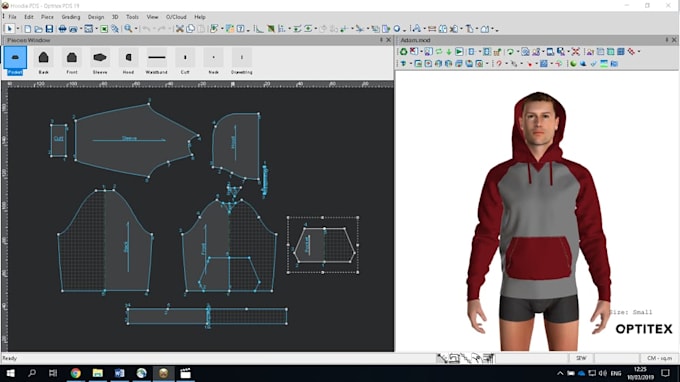Click the waistband pattern piece on canvas

207,316
